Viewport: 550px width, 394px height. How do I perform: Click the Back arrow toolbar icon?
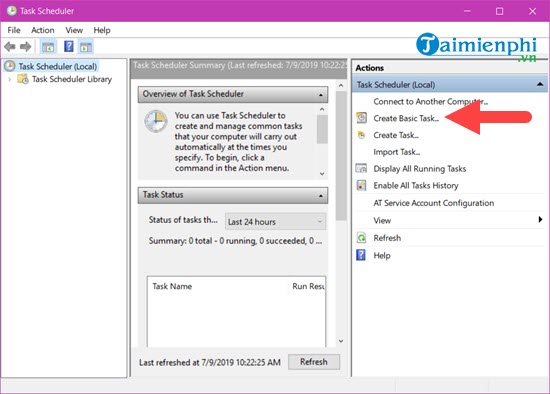click(x=10, y=46)
